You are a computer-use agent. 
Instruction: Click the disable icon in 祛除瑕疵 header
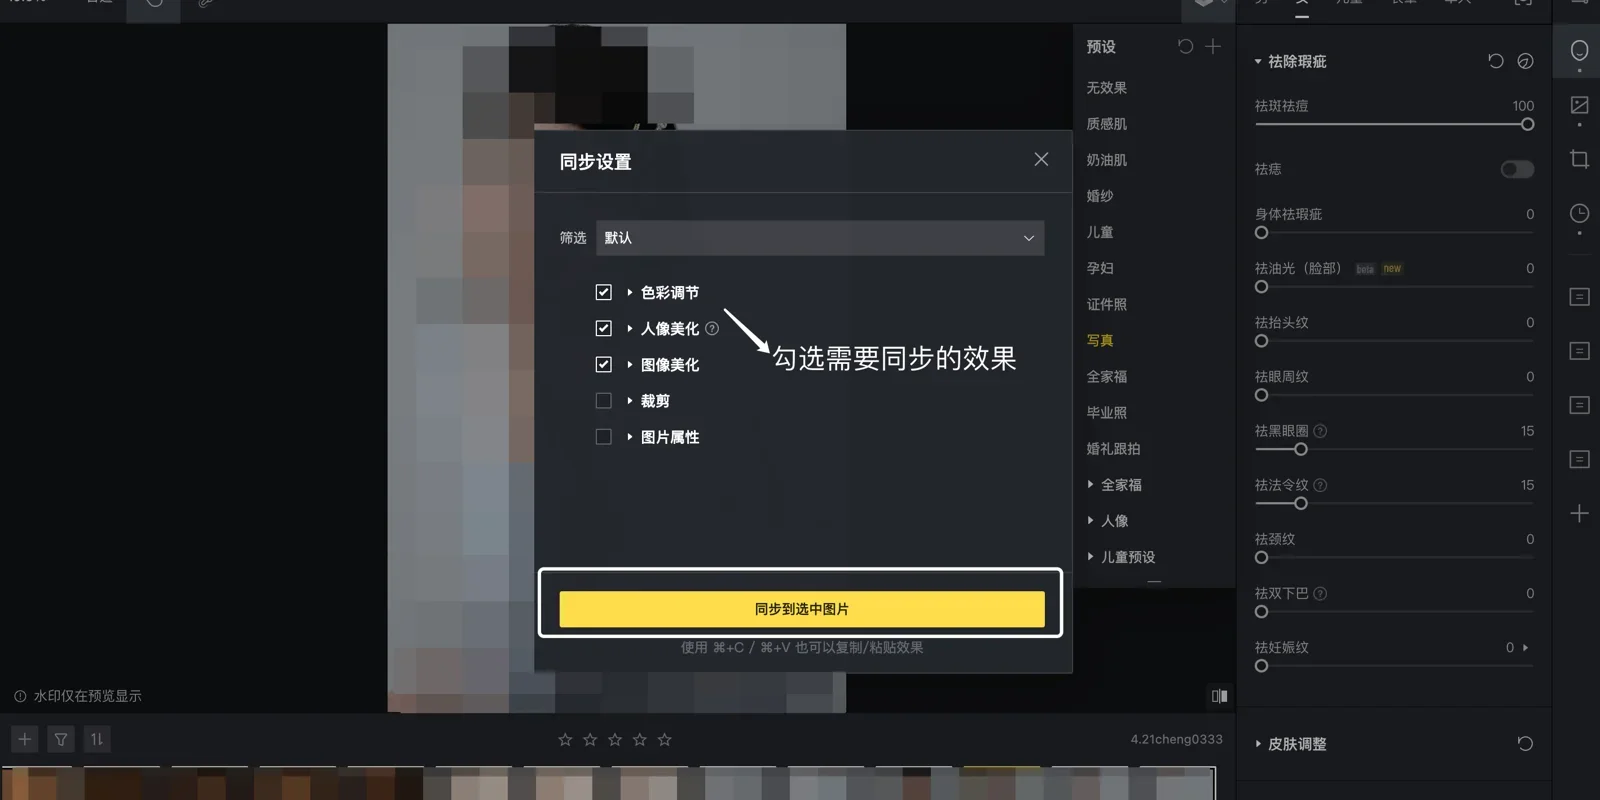click(1525, 61)
